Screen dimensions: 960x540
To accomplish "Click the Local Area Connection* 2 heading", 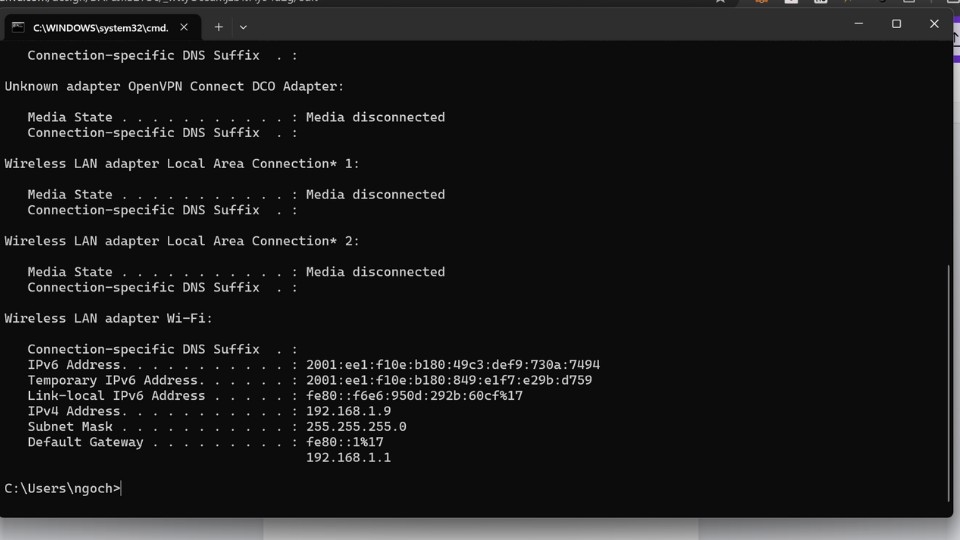I will pyautogui.click(x=182, y=241).
